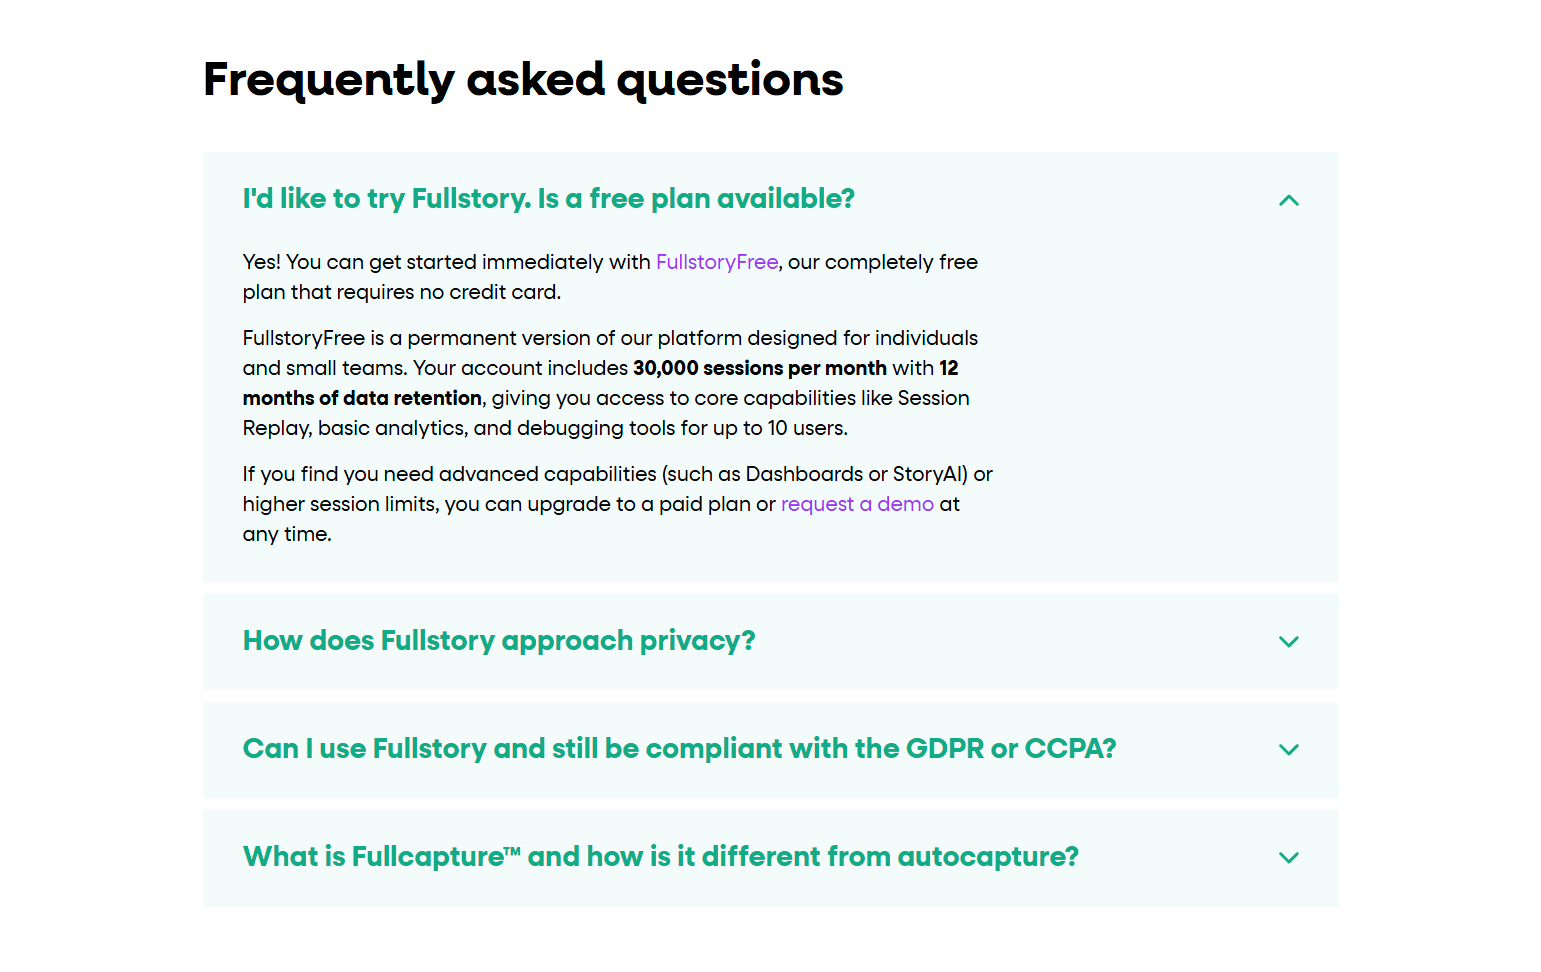Select the Fullcapture versus autocapture question
The width and height of the screenshot is (1541, 972).
[660, 856]
